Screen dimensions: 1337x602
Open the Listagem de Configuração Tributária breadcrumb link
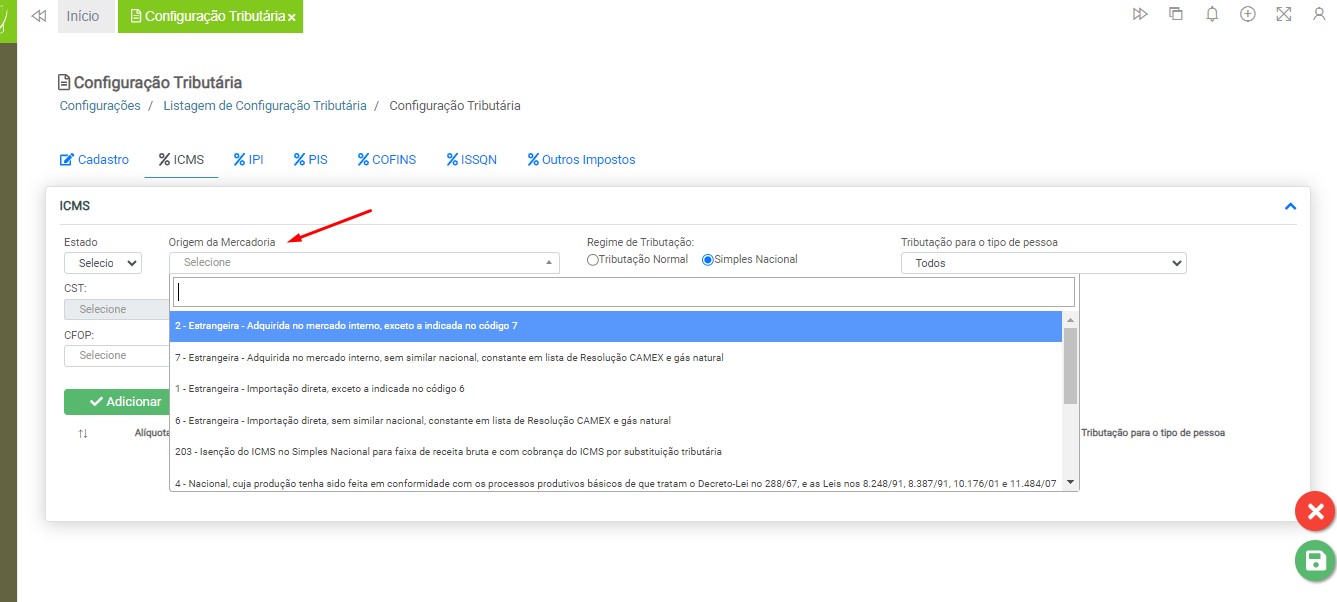coord(265,106)
